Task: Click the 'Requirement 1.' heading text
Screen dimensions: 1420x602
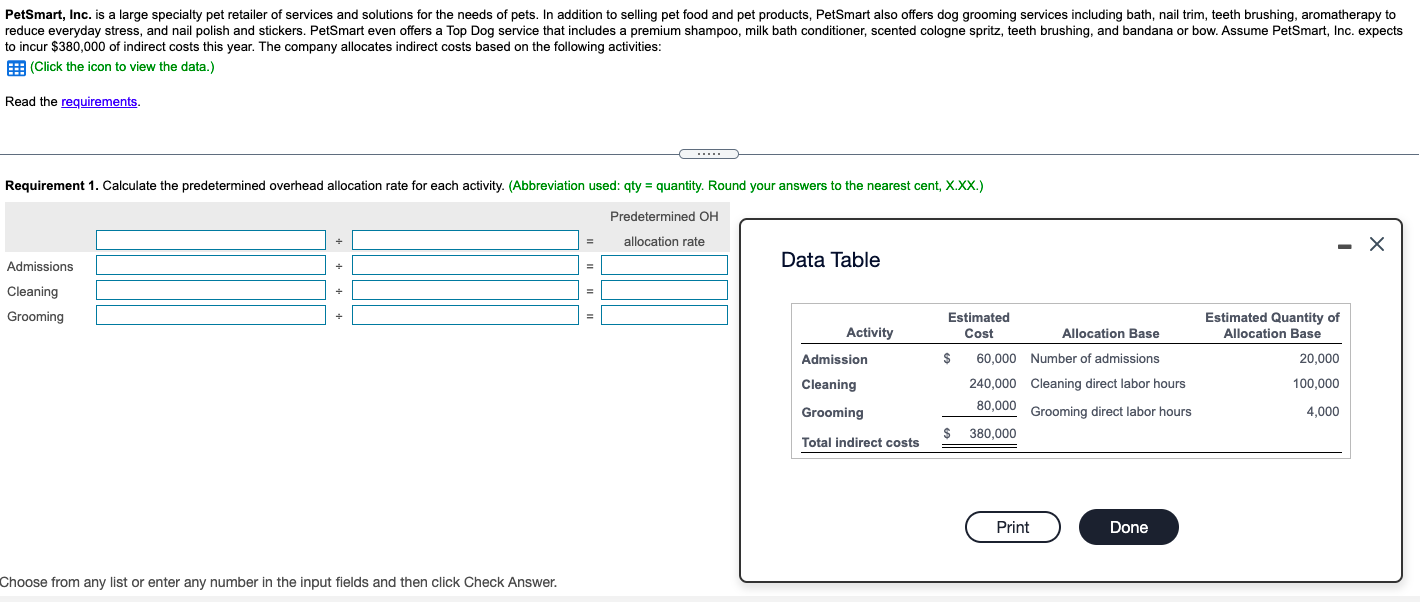Action: [x=52, y=186]
